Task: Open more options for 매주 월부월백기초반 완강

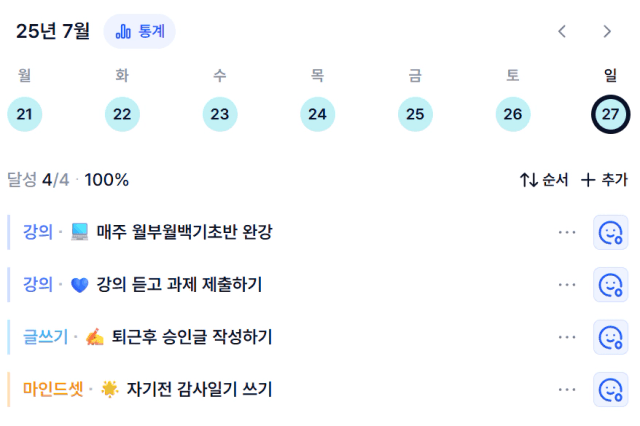Action: tap(567, 233)
